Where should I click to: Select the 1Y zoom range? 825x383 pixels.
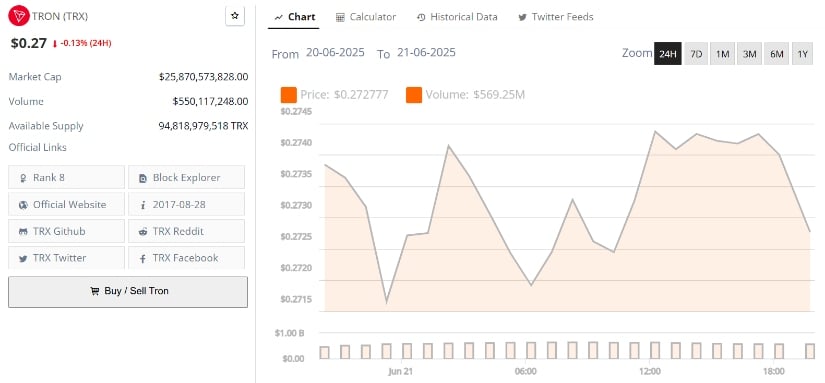(x=802, y=54)
